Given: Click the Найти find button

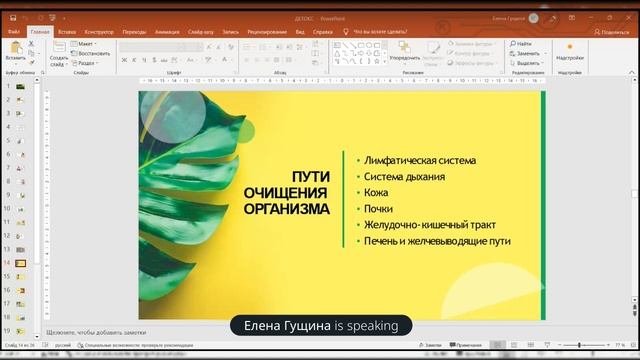Looking at the screenshot, I should pyautogui.click(x=521, y=44).
